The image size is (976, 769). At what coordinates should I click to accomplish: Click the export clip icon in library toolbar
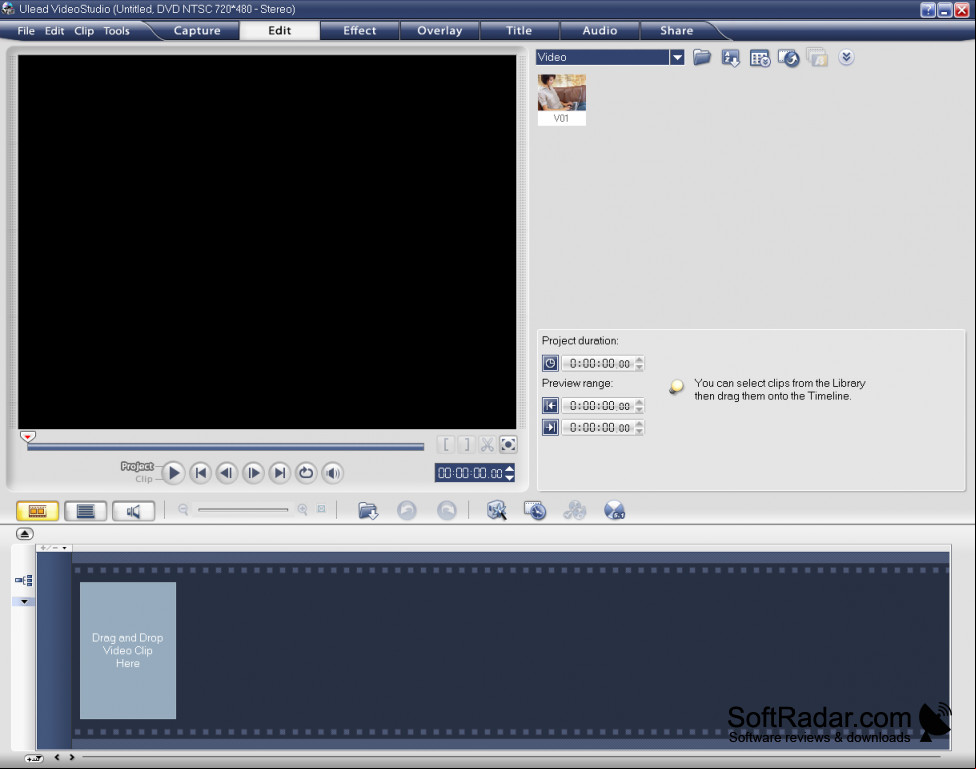coord(788,58)
